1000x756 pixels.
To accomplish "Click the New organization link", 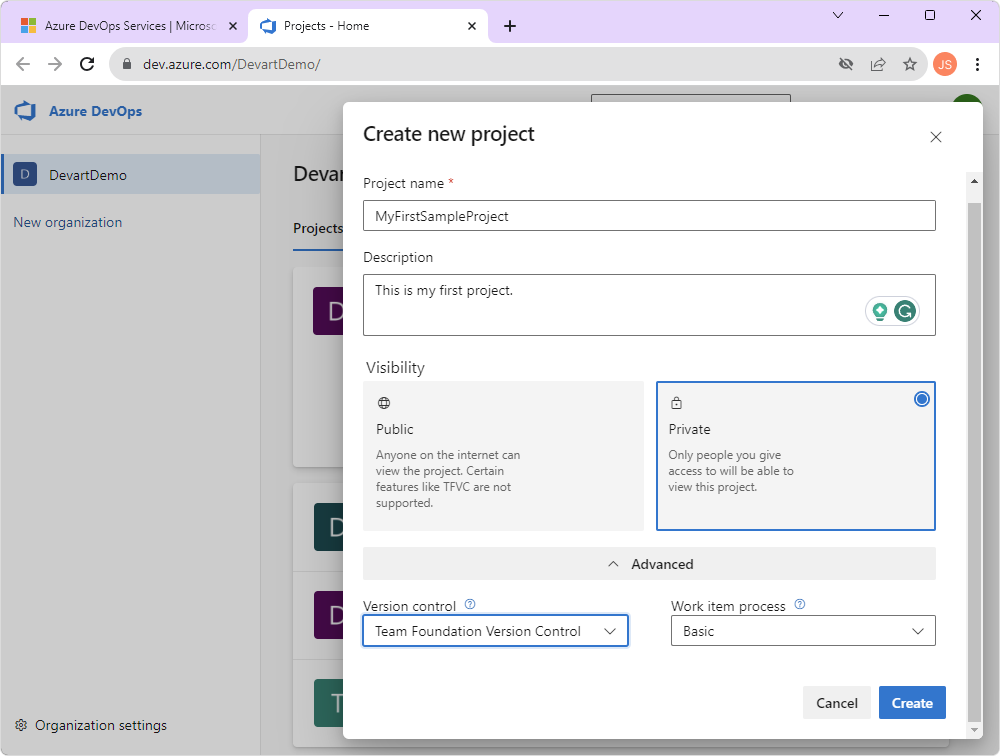I will (68, 222).
